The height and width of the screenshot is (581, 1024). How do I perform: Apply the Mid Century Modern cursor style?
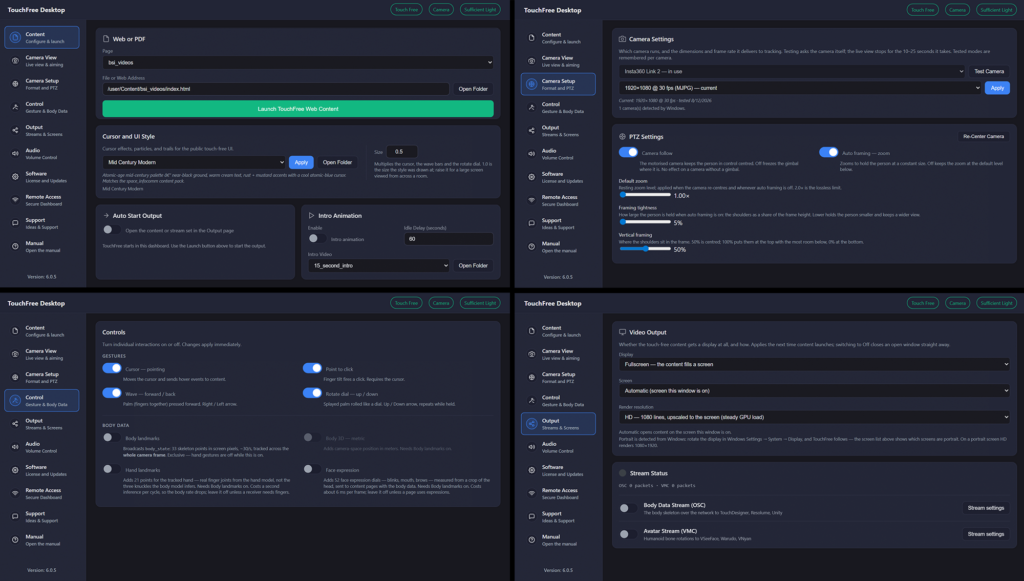tap(301, 162)
